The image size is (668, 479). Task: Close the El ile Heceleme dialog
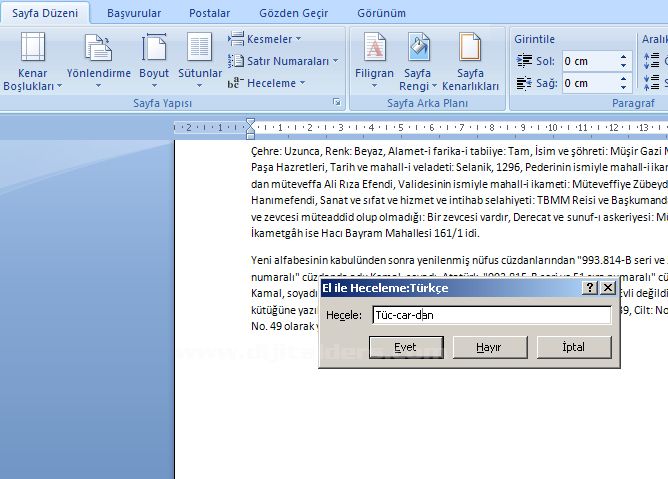(x=608, y=288)
